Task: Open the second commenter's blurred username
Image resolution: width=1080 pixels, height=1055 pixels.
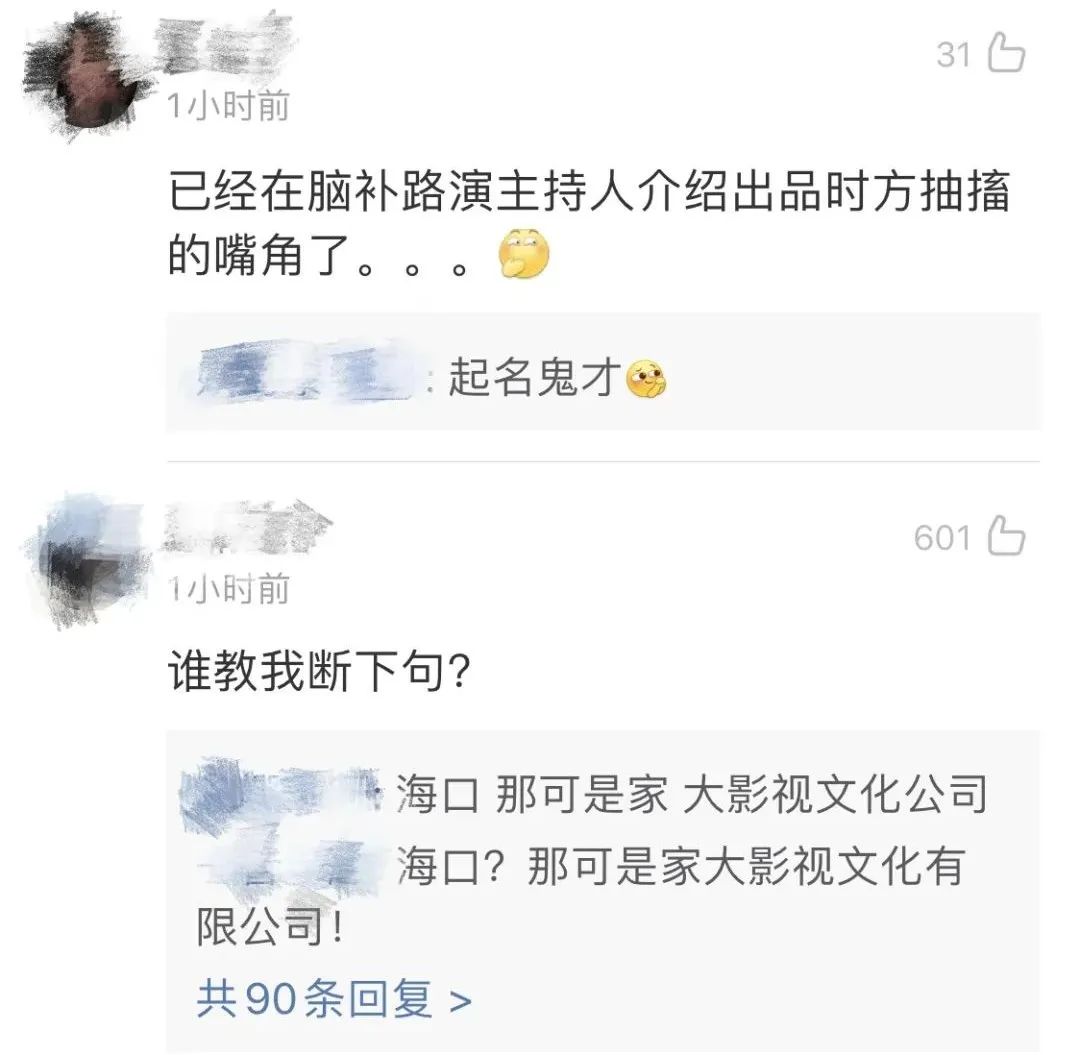Action: coord(245,527)
